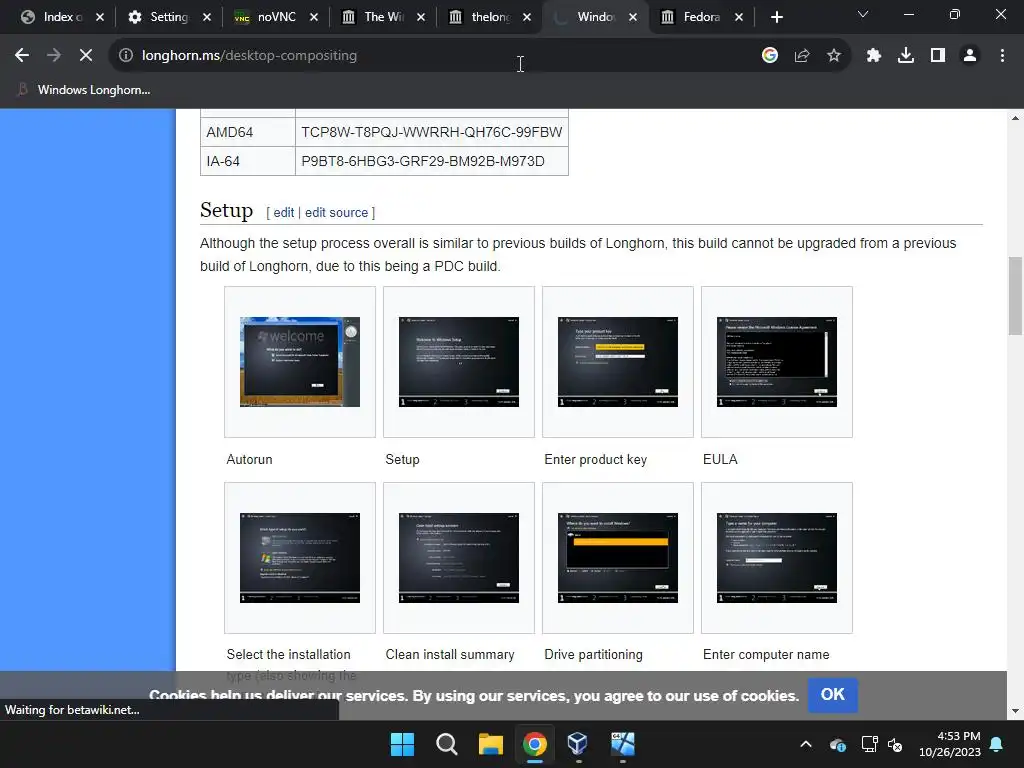Open the Select the installation type thumbnail
The height and width of the screenshot is (768, 1024).
click(300, 558)
